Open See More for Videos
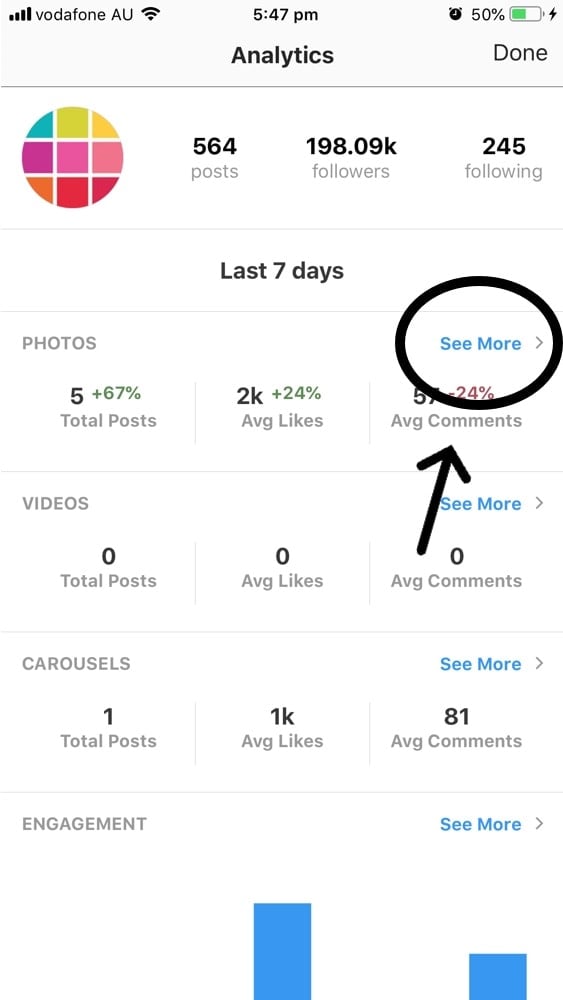 click(481, 504)
